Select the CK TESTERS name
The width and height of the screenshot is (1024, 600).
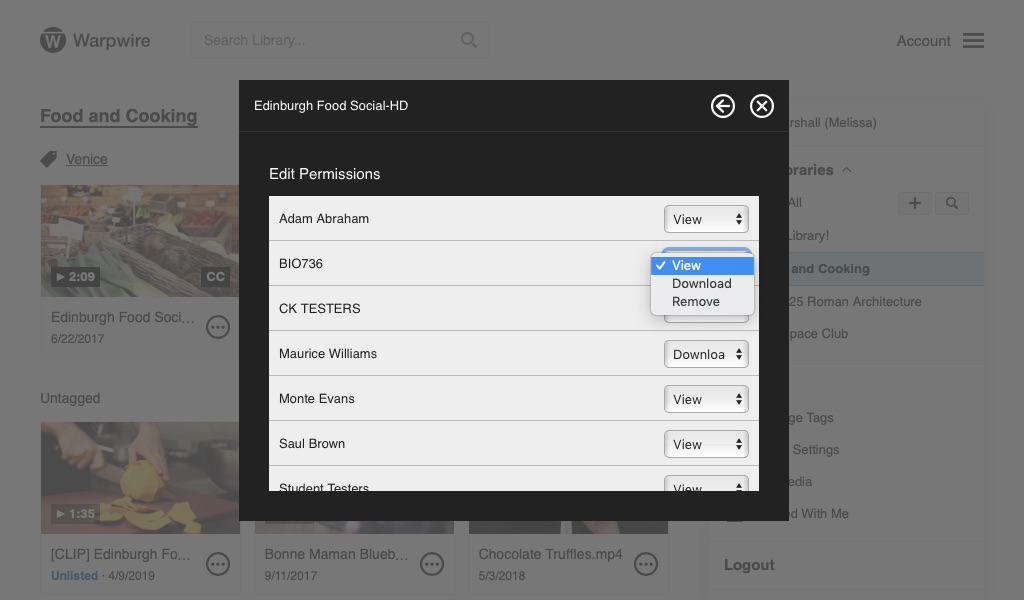tap(319, 309)
